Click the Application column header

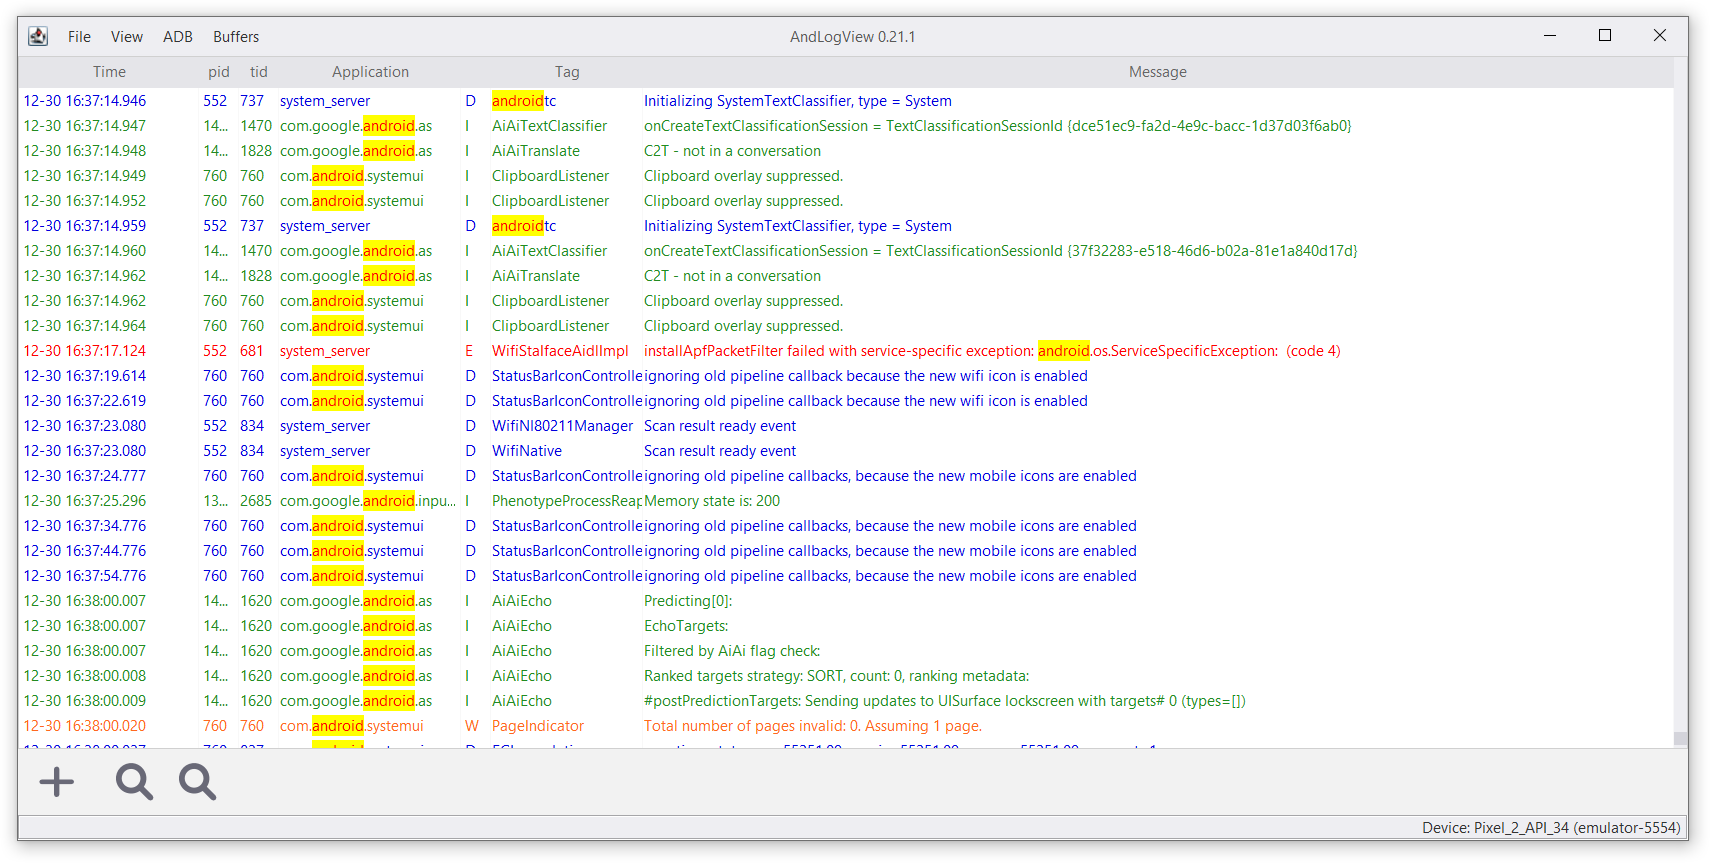click(x=370, y=72)
